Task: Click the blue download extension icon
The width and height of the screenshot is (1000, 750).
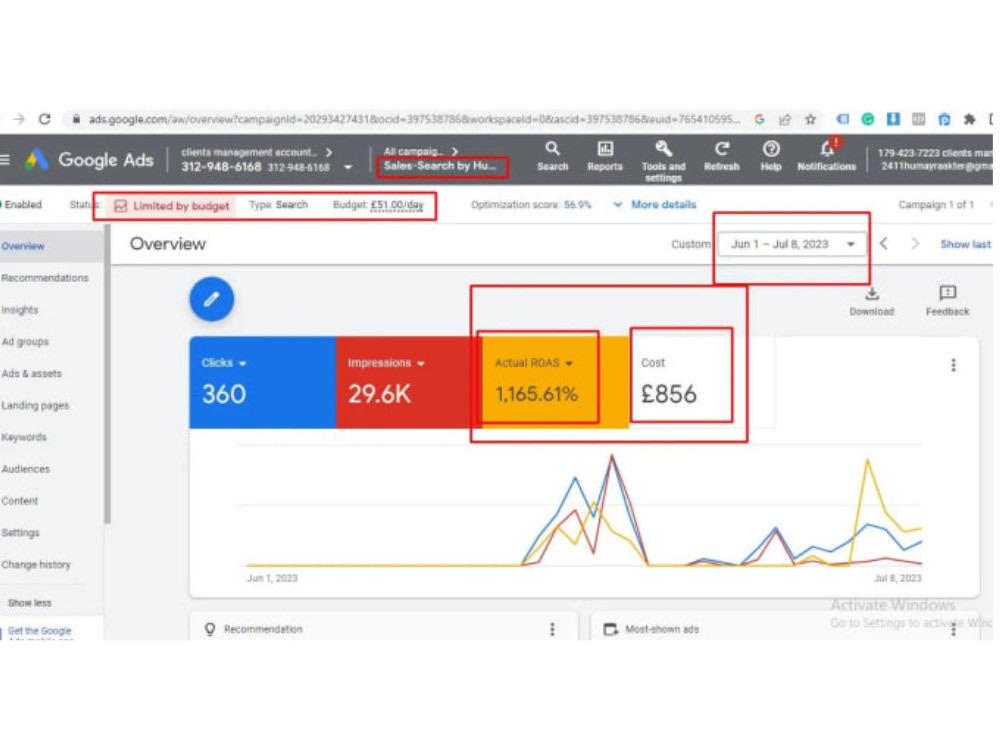Action: click(x=893, y=119)
